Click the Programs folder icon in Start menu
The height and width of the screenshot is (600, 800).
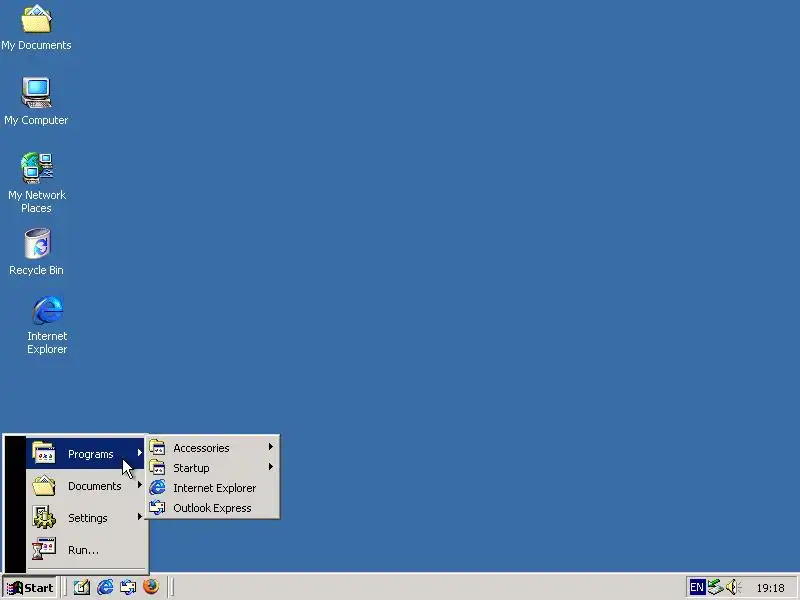[44, 453]
